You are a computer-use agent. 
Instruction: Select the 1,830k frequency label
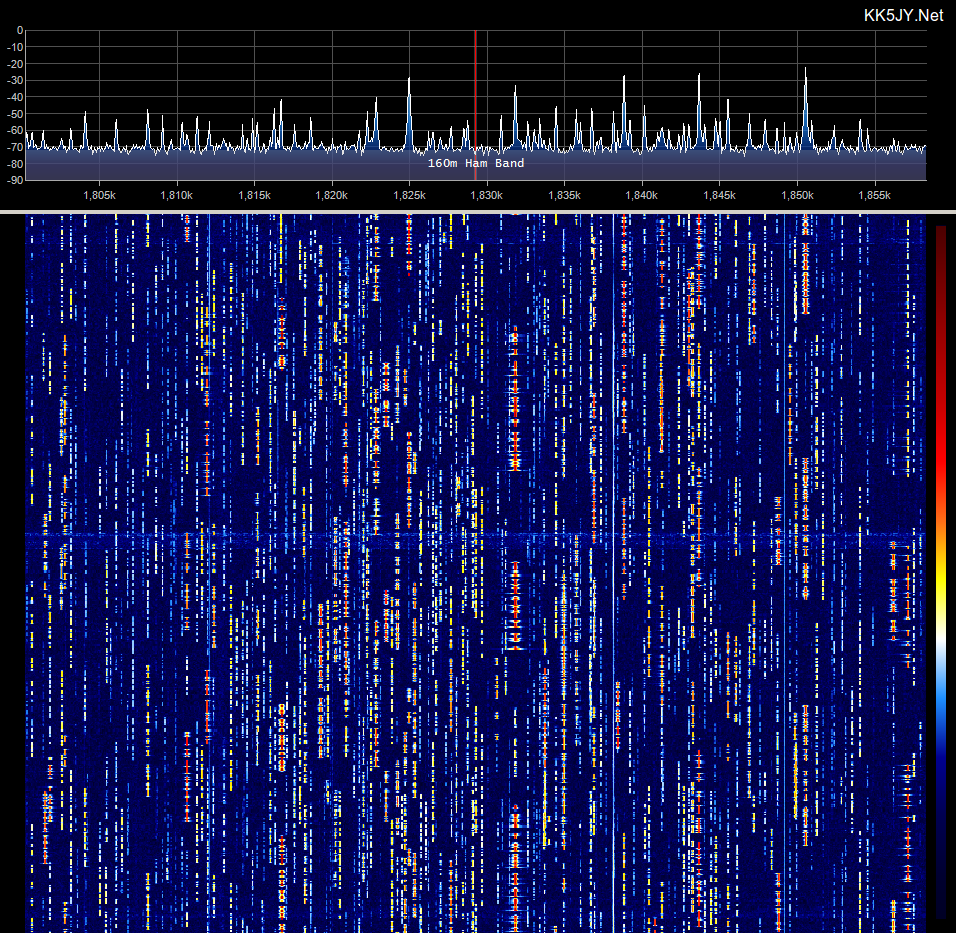[487, 195]
